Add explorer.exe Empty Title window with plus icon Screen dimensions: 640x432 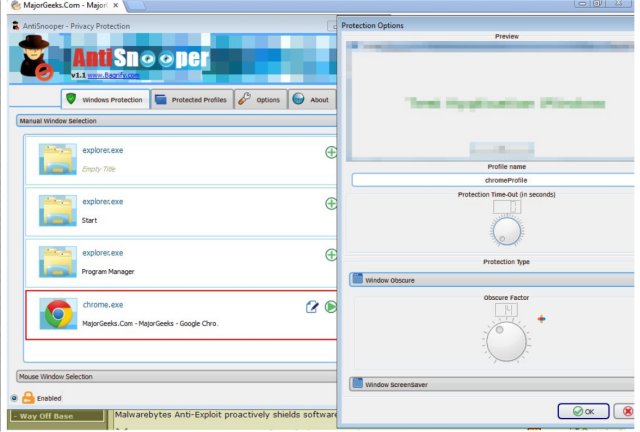331,152
